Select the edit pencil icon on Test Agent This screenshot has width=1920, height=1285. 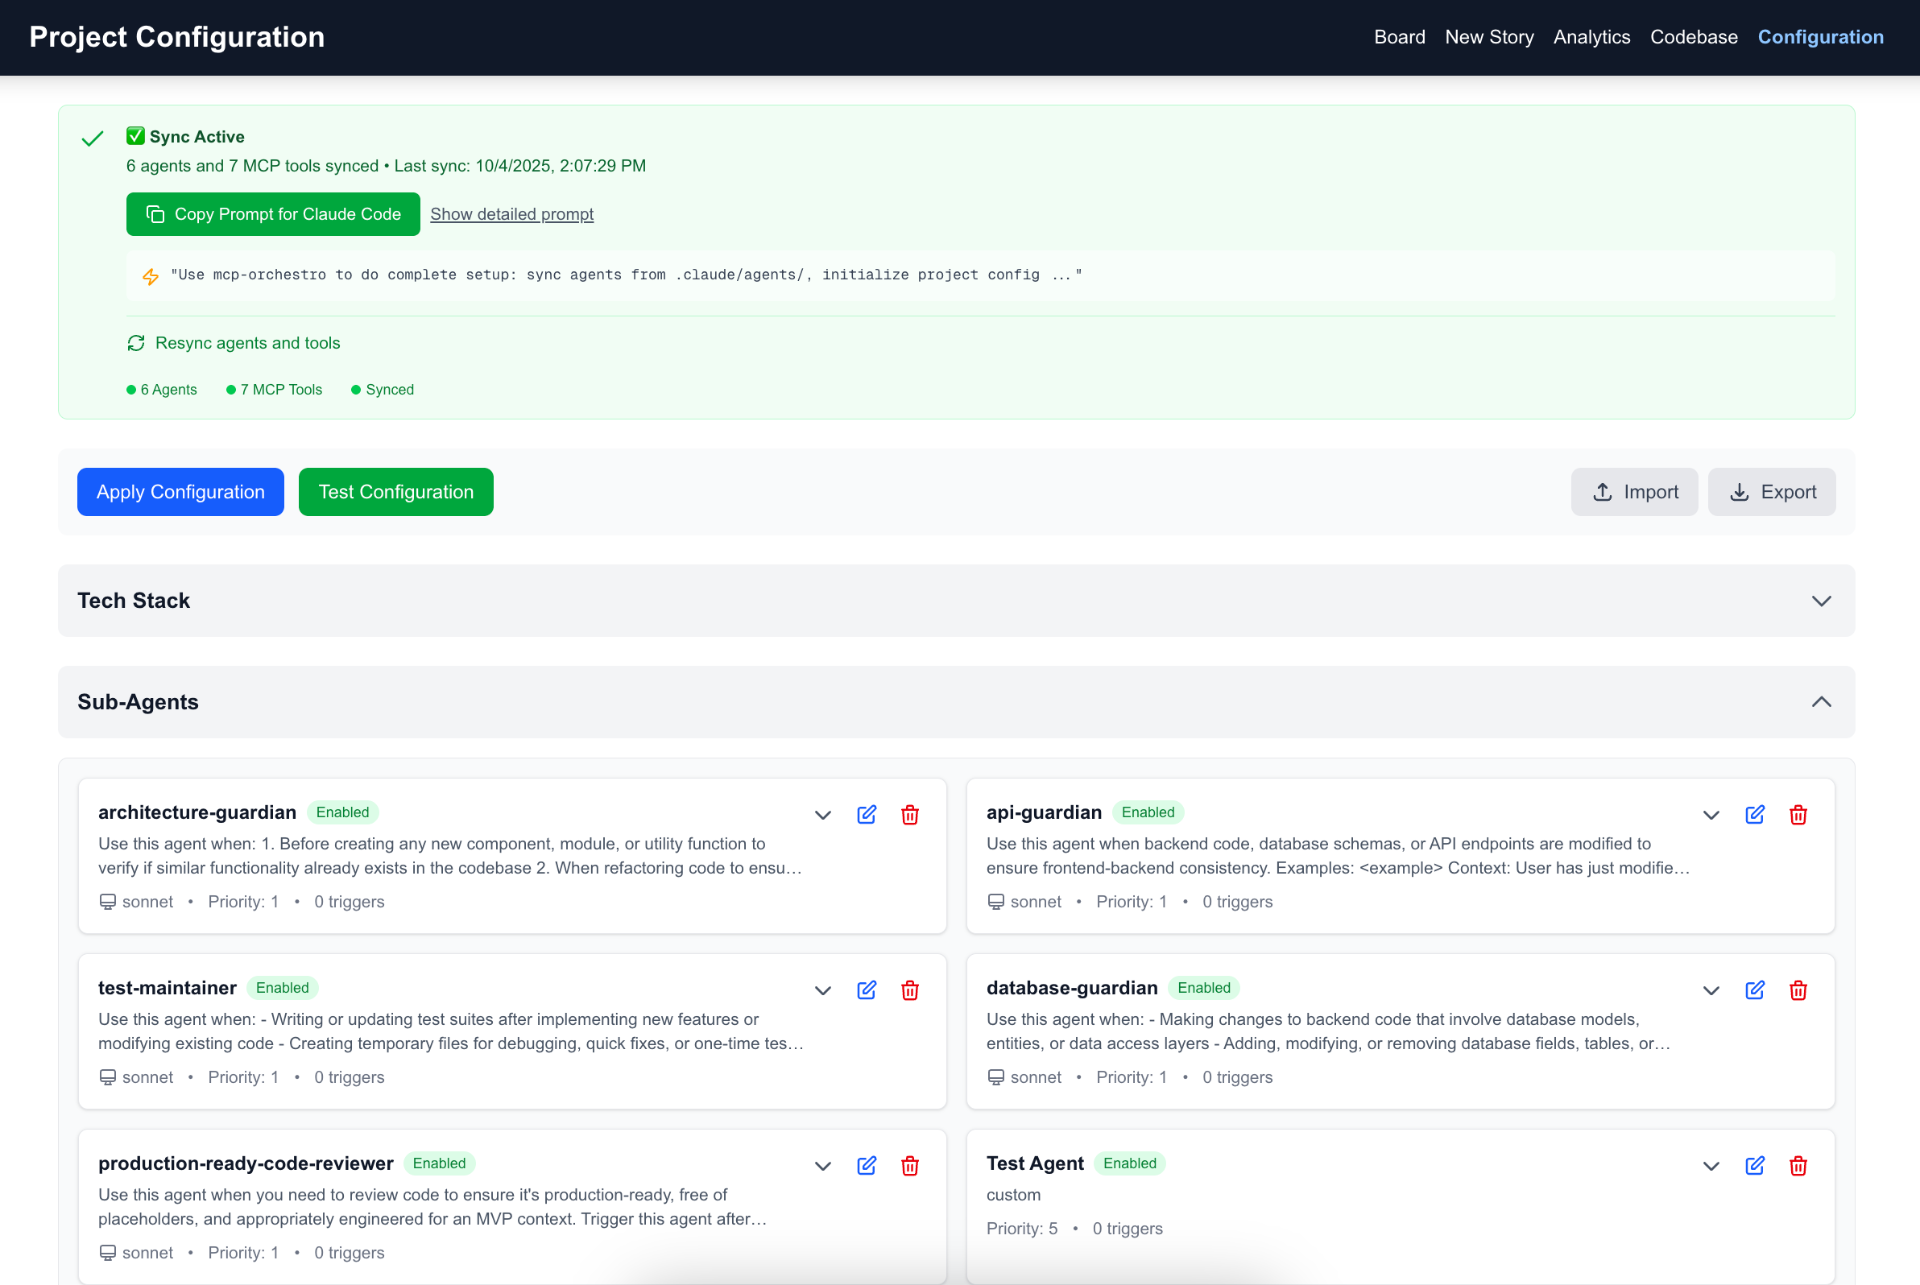1755,1165
